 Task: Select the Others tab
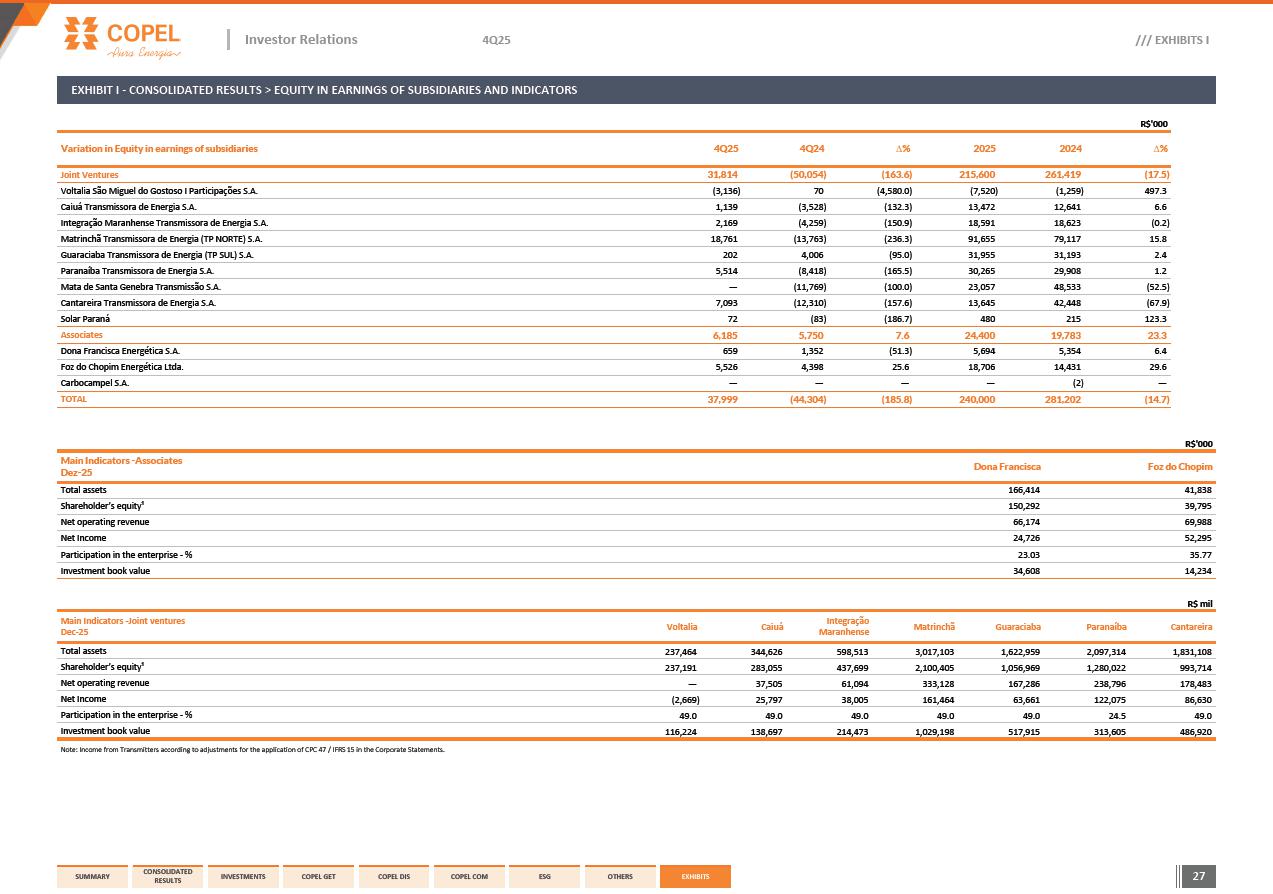(x=620, y=877)
